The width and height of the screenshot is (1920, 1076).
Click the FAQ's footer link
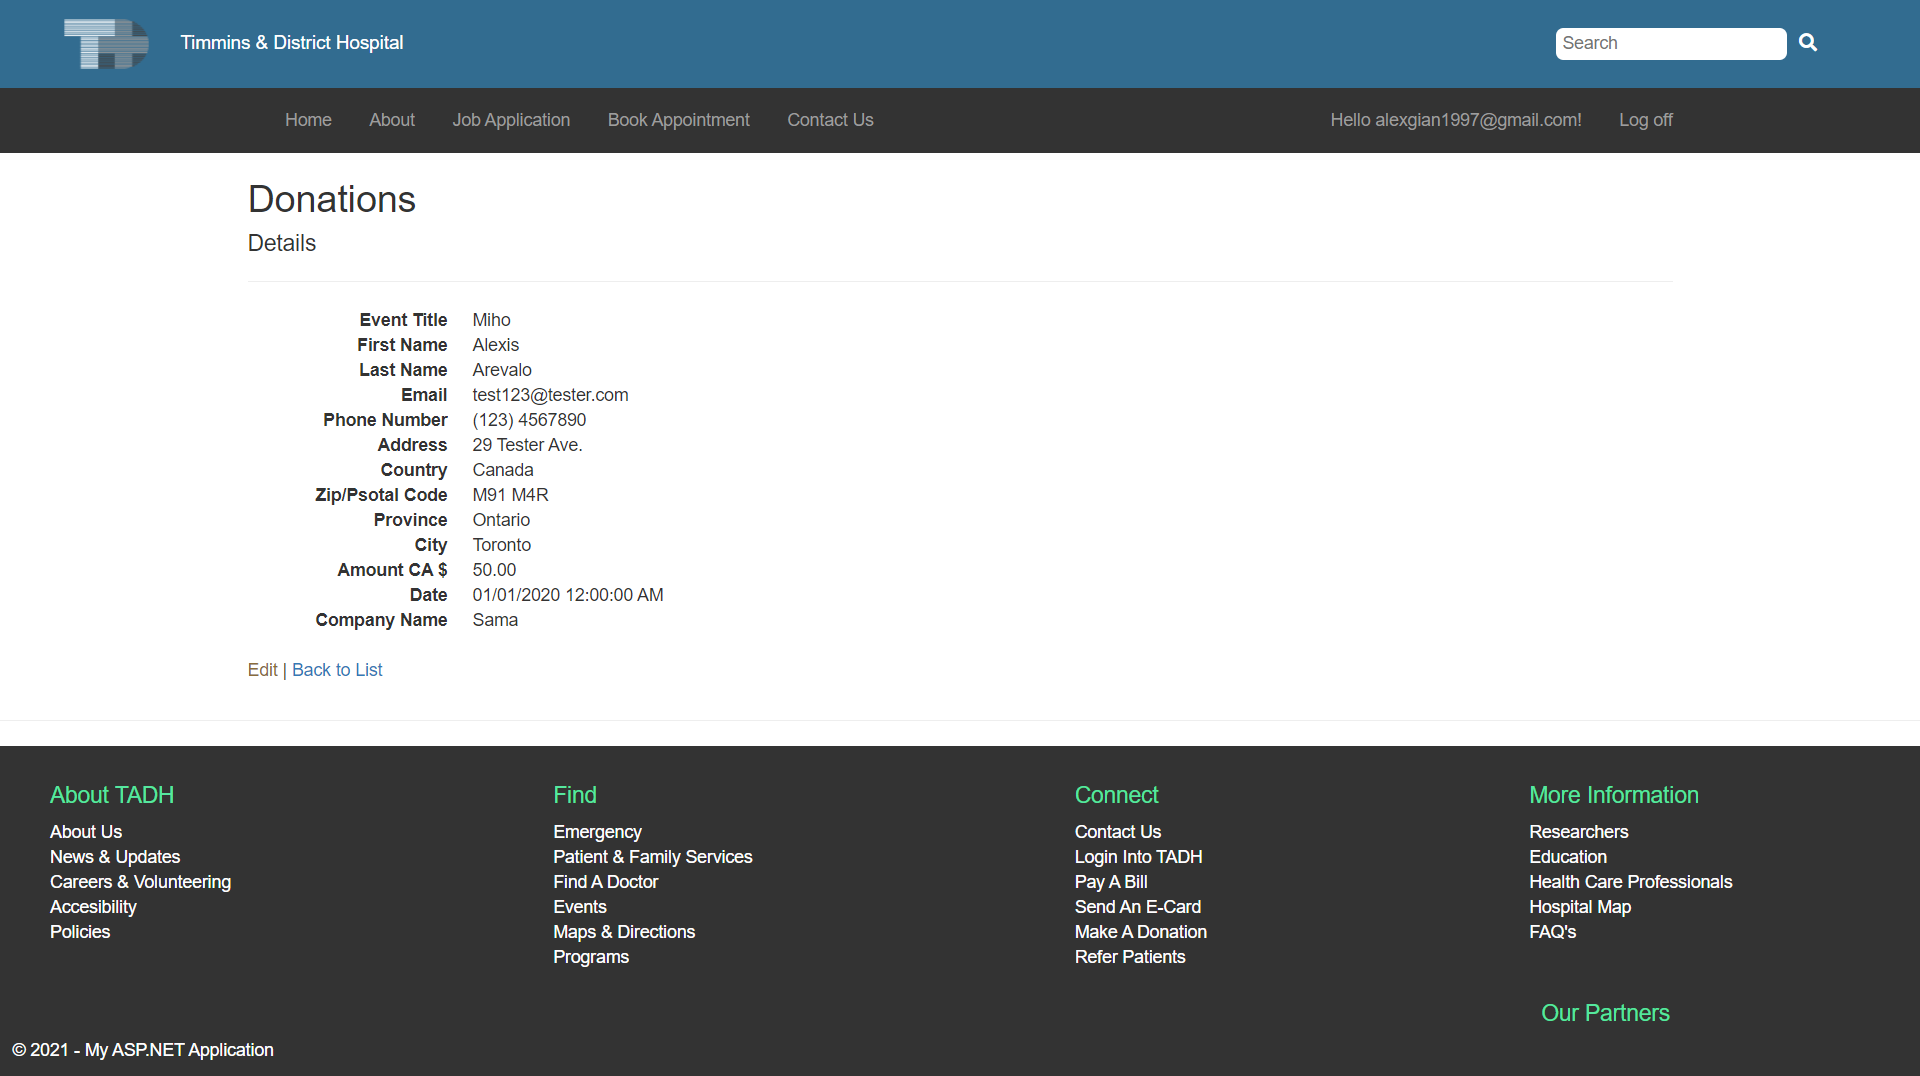(1552, 932)
